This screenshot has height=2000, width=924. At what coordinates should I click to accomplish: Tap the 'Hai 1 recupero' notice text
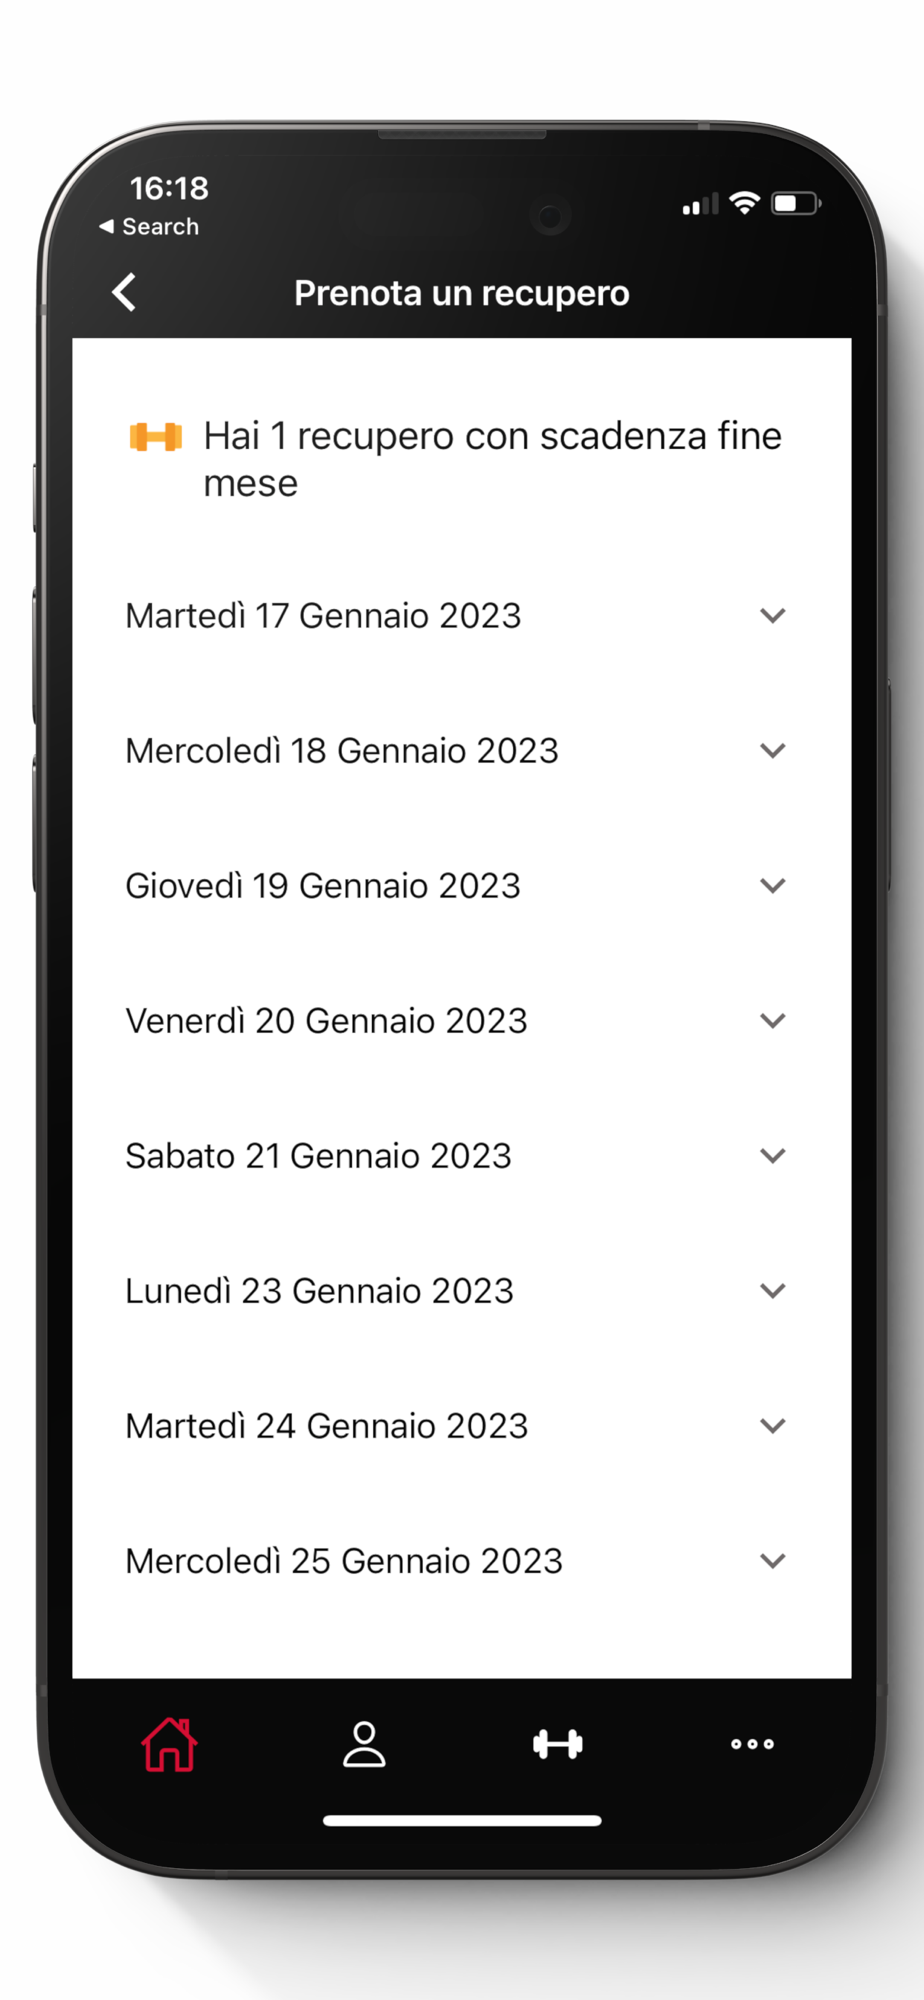[492, 459]
